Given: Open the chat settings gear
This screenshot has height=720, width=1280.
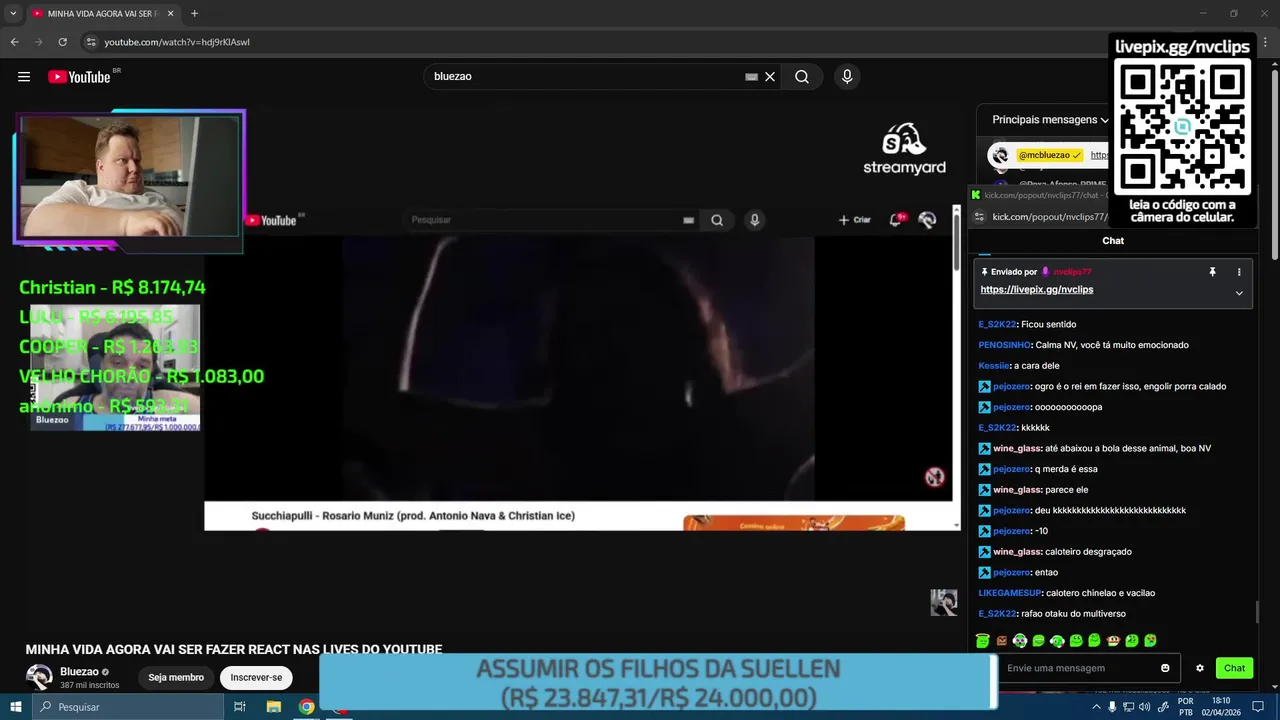Looking at the screenshot, I should point(1200,668).
